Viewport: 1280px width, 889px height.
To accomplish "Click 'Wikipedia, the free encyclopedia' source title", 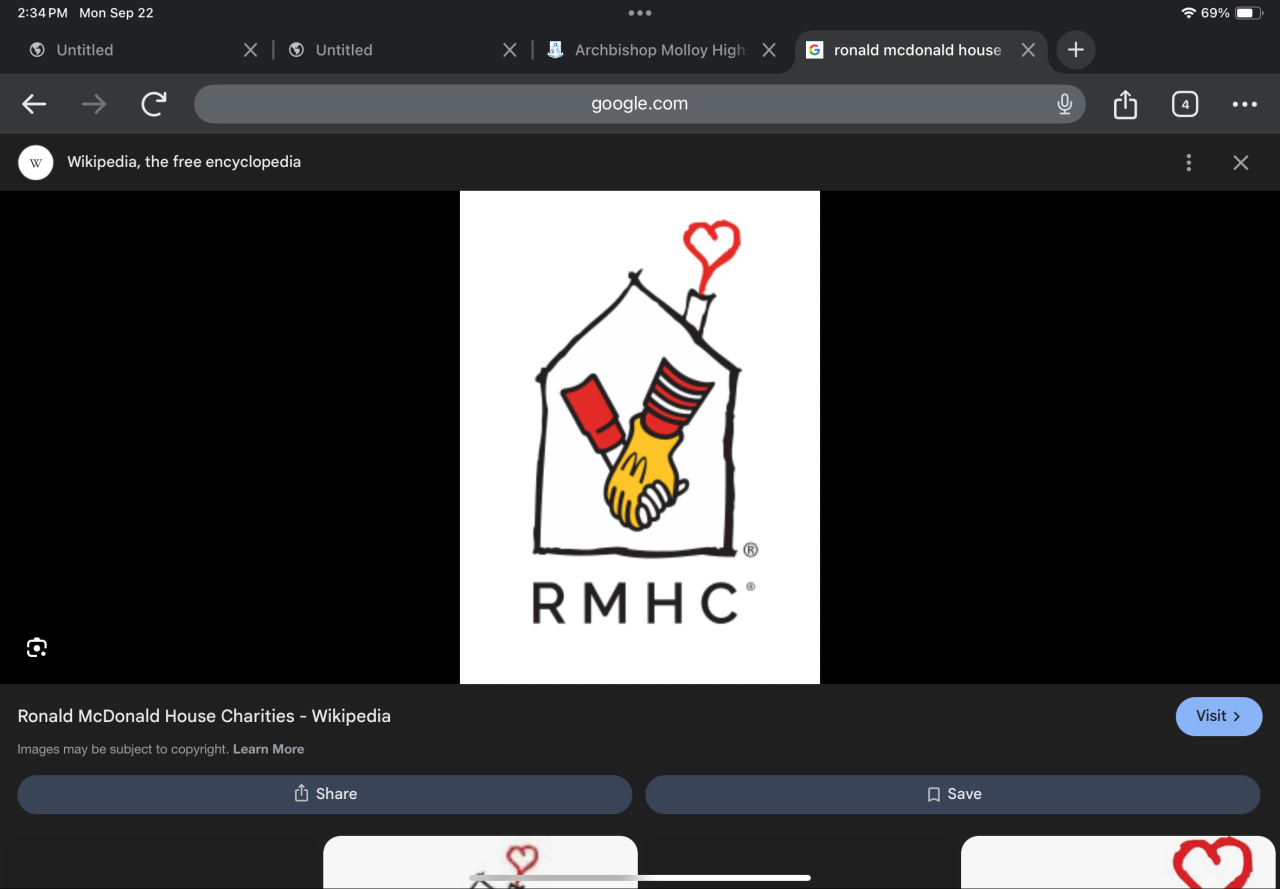I will pos(184,162).
